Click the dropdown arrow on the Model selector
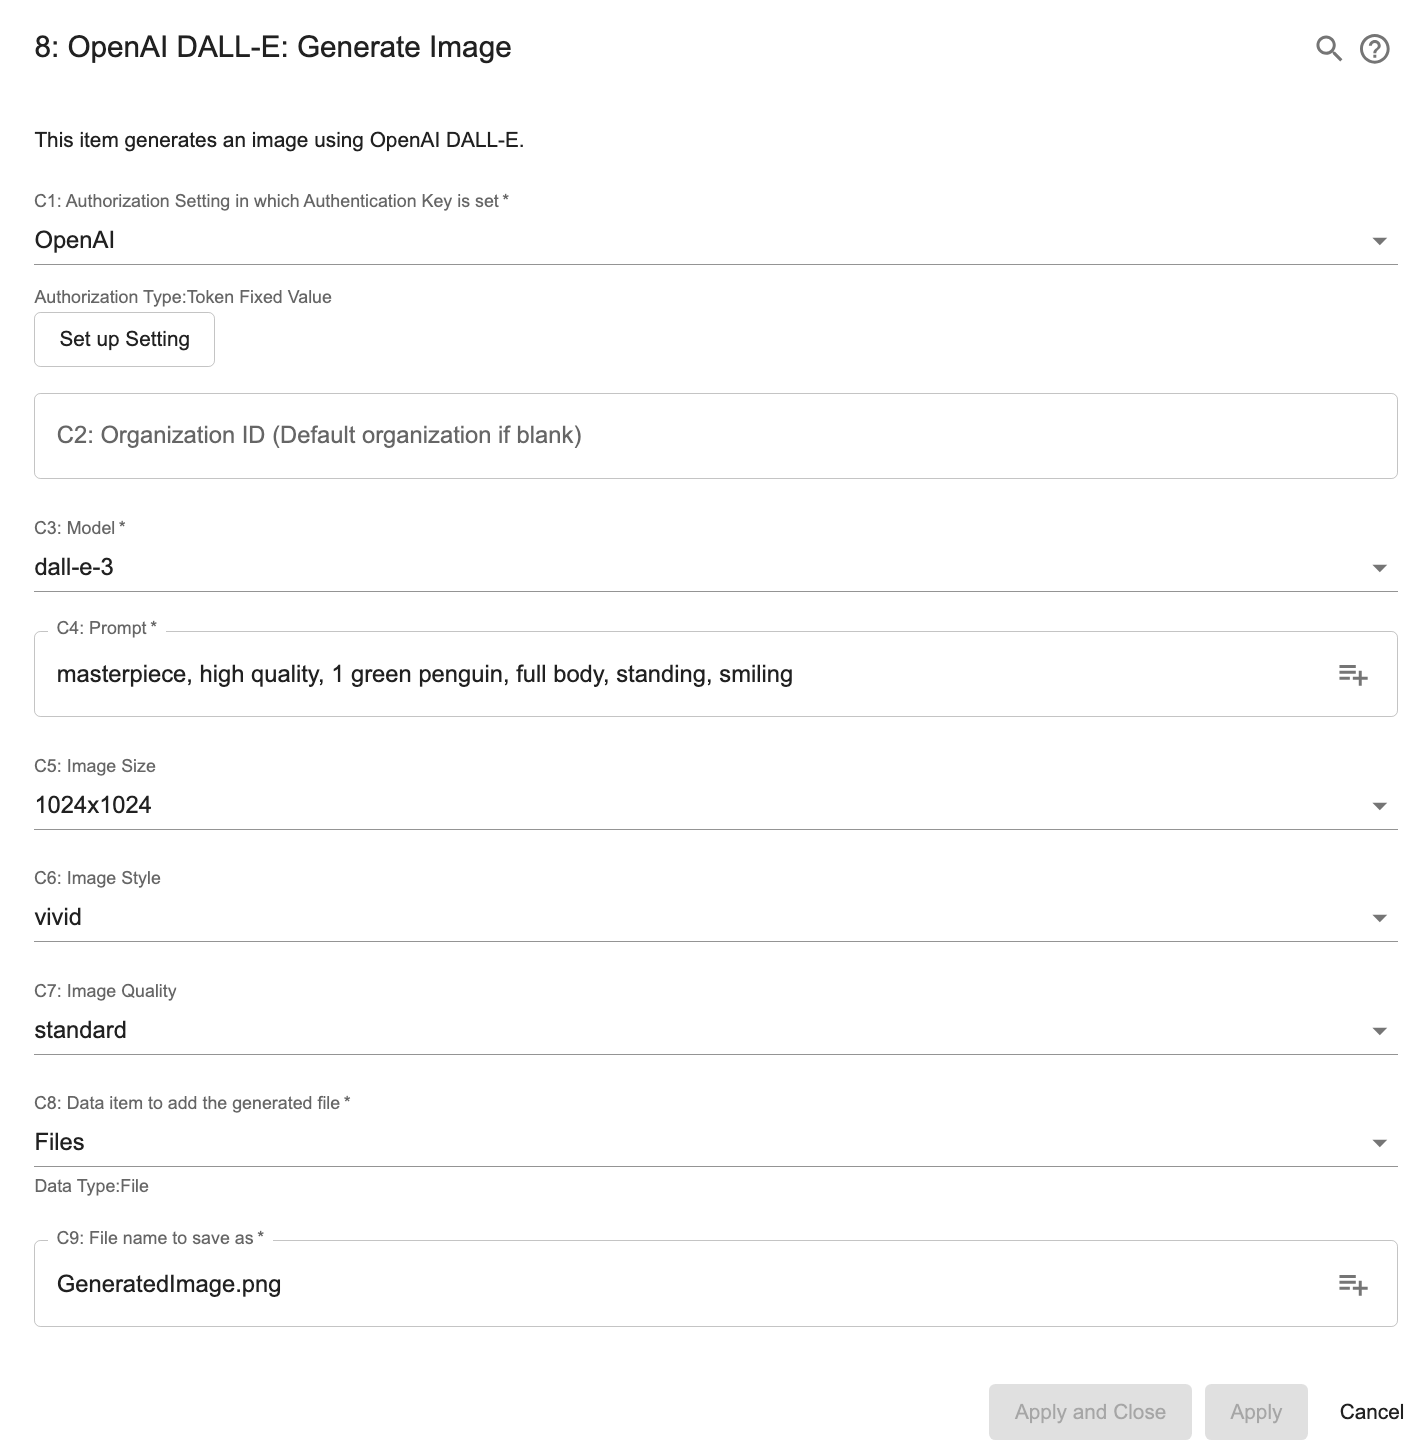Screen dimensions: 1414x1450 click(x=1380, y=567)
